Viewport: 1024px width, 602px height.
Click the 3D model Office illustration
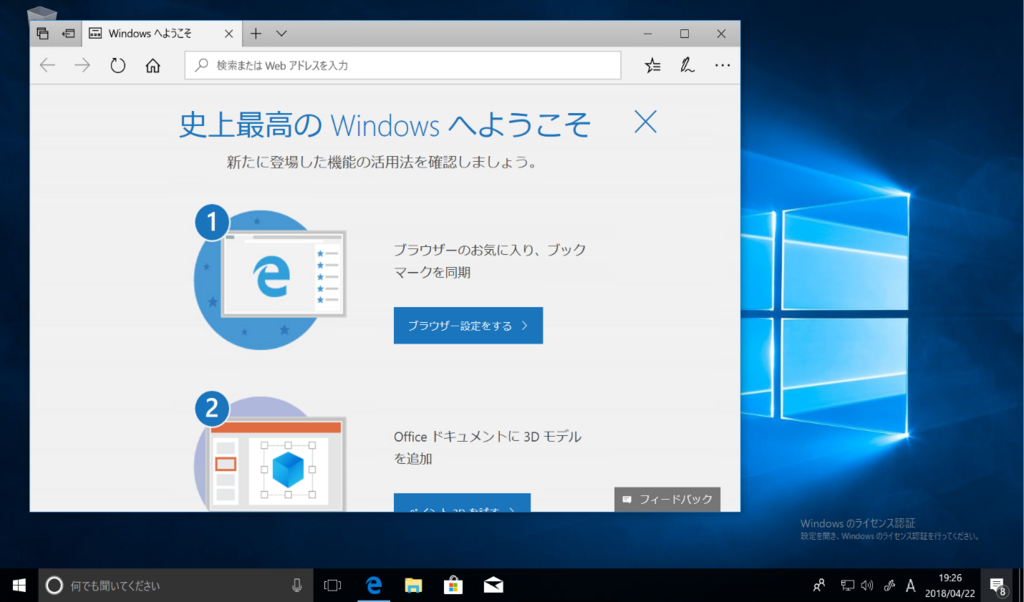pos(270,451)
